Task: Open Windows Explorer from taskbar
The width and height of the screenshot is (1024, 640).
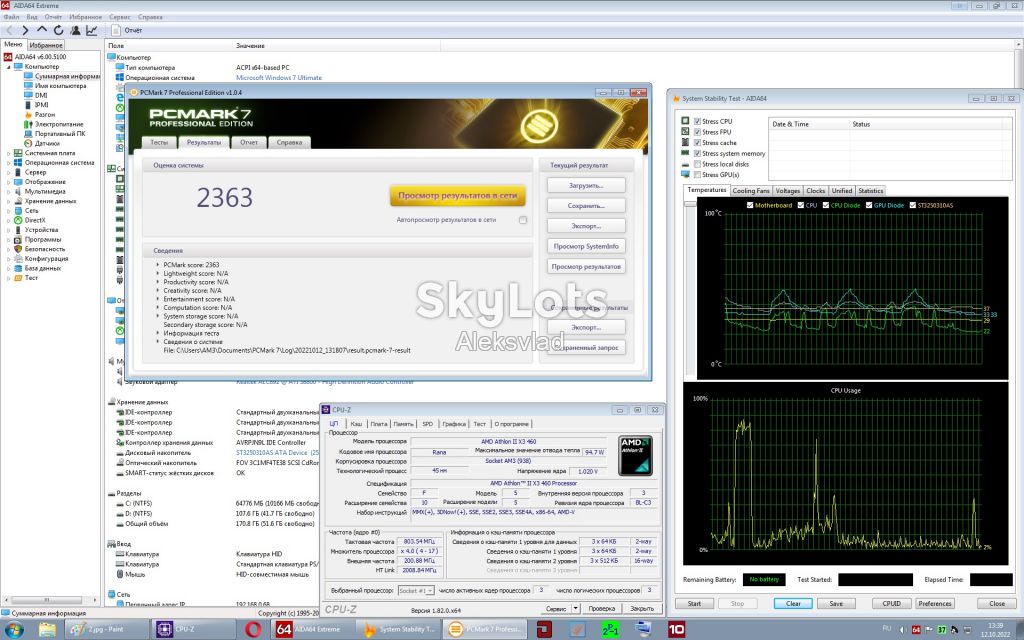Action: pos(47,630)
